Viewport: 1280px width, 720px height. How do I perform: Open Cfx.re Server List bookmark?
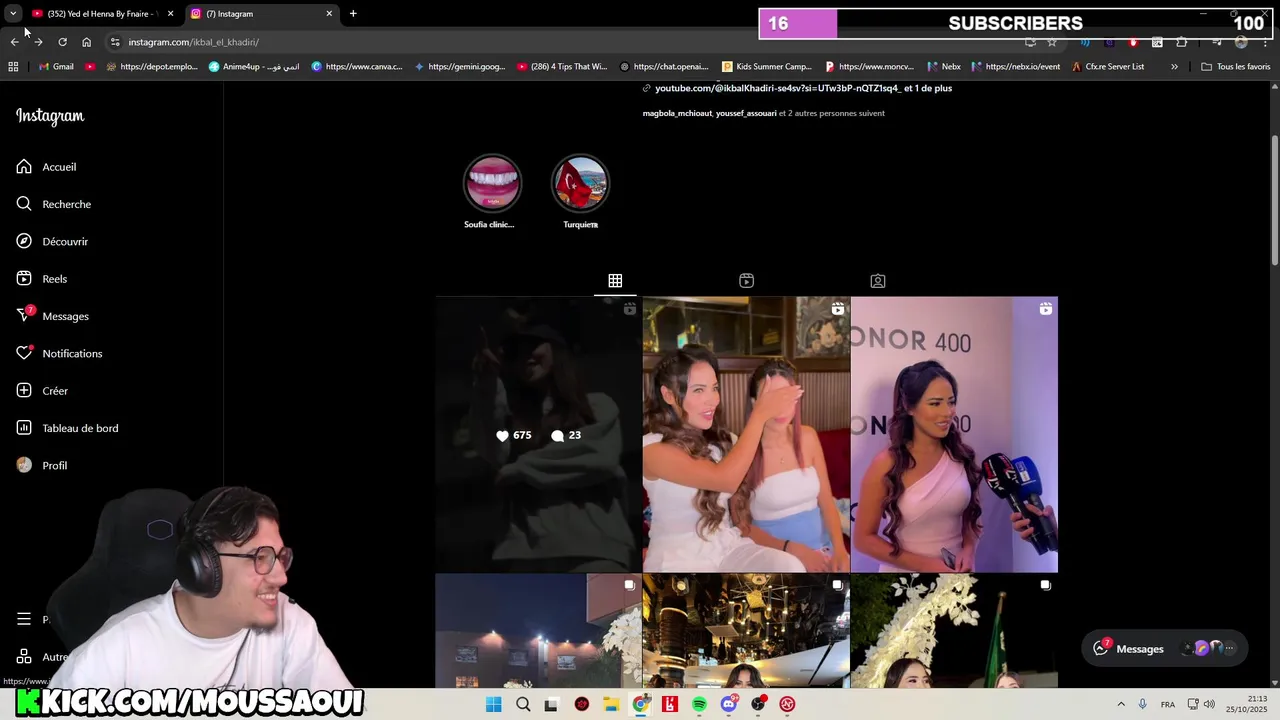[1108, 67]
